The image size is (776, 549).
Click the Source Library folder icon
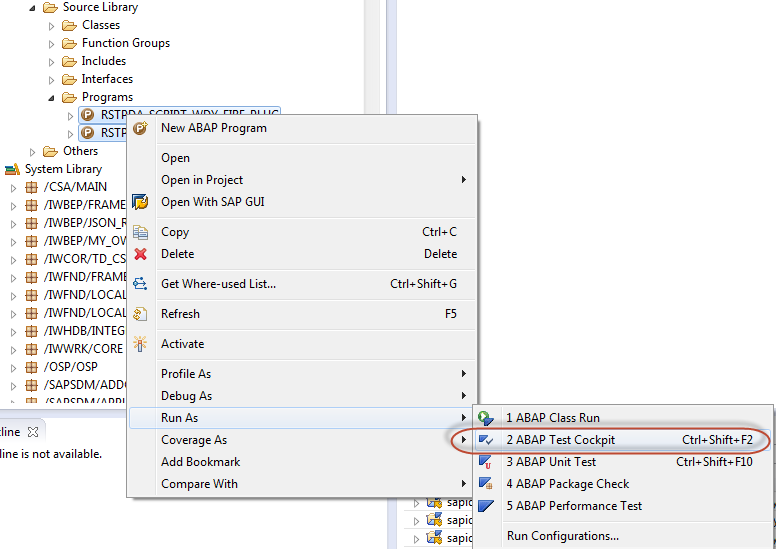click(x=50, y=7)
